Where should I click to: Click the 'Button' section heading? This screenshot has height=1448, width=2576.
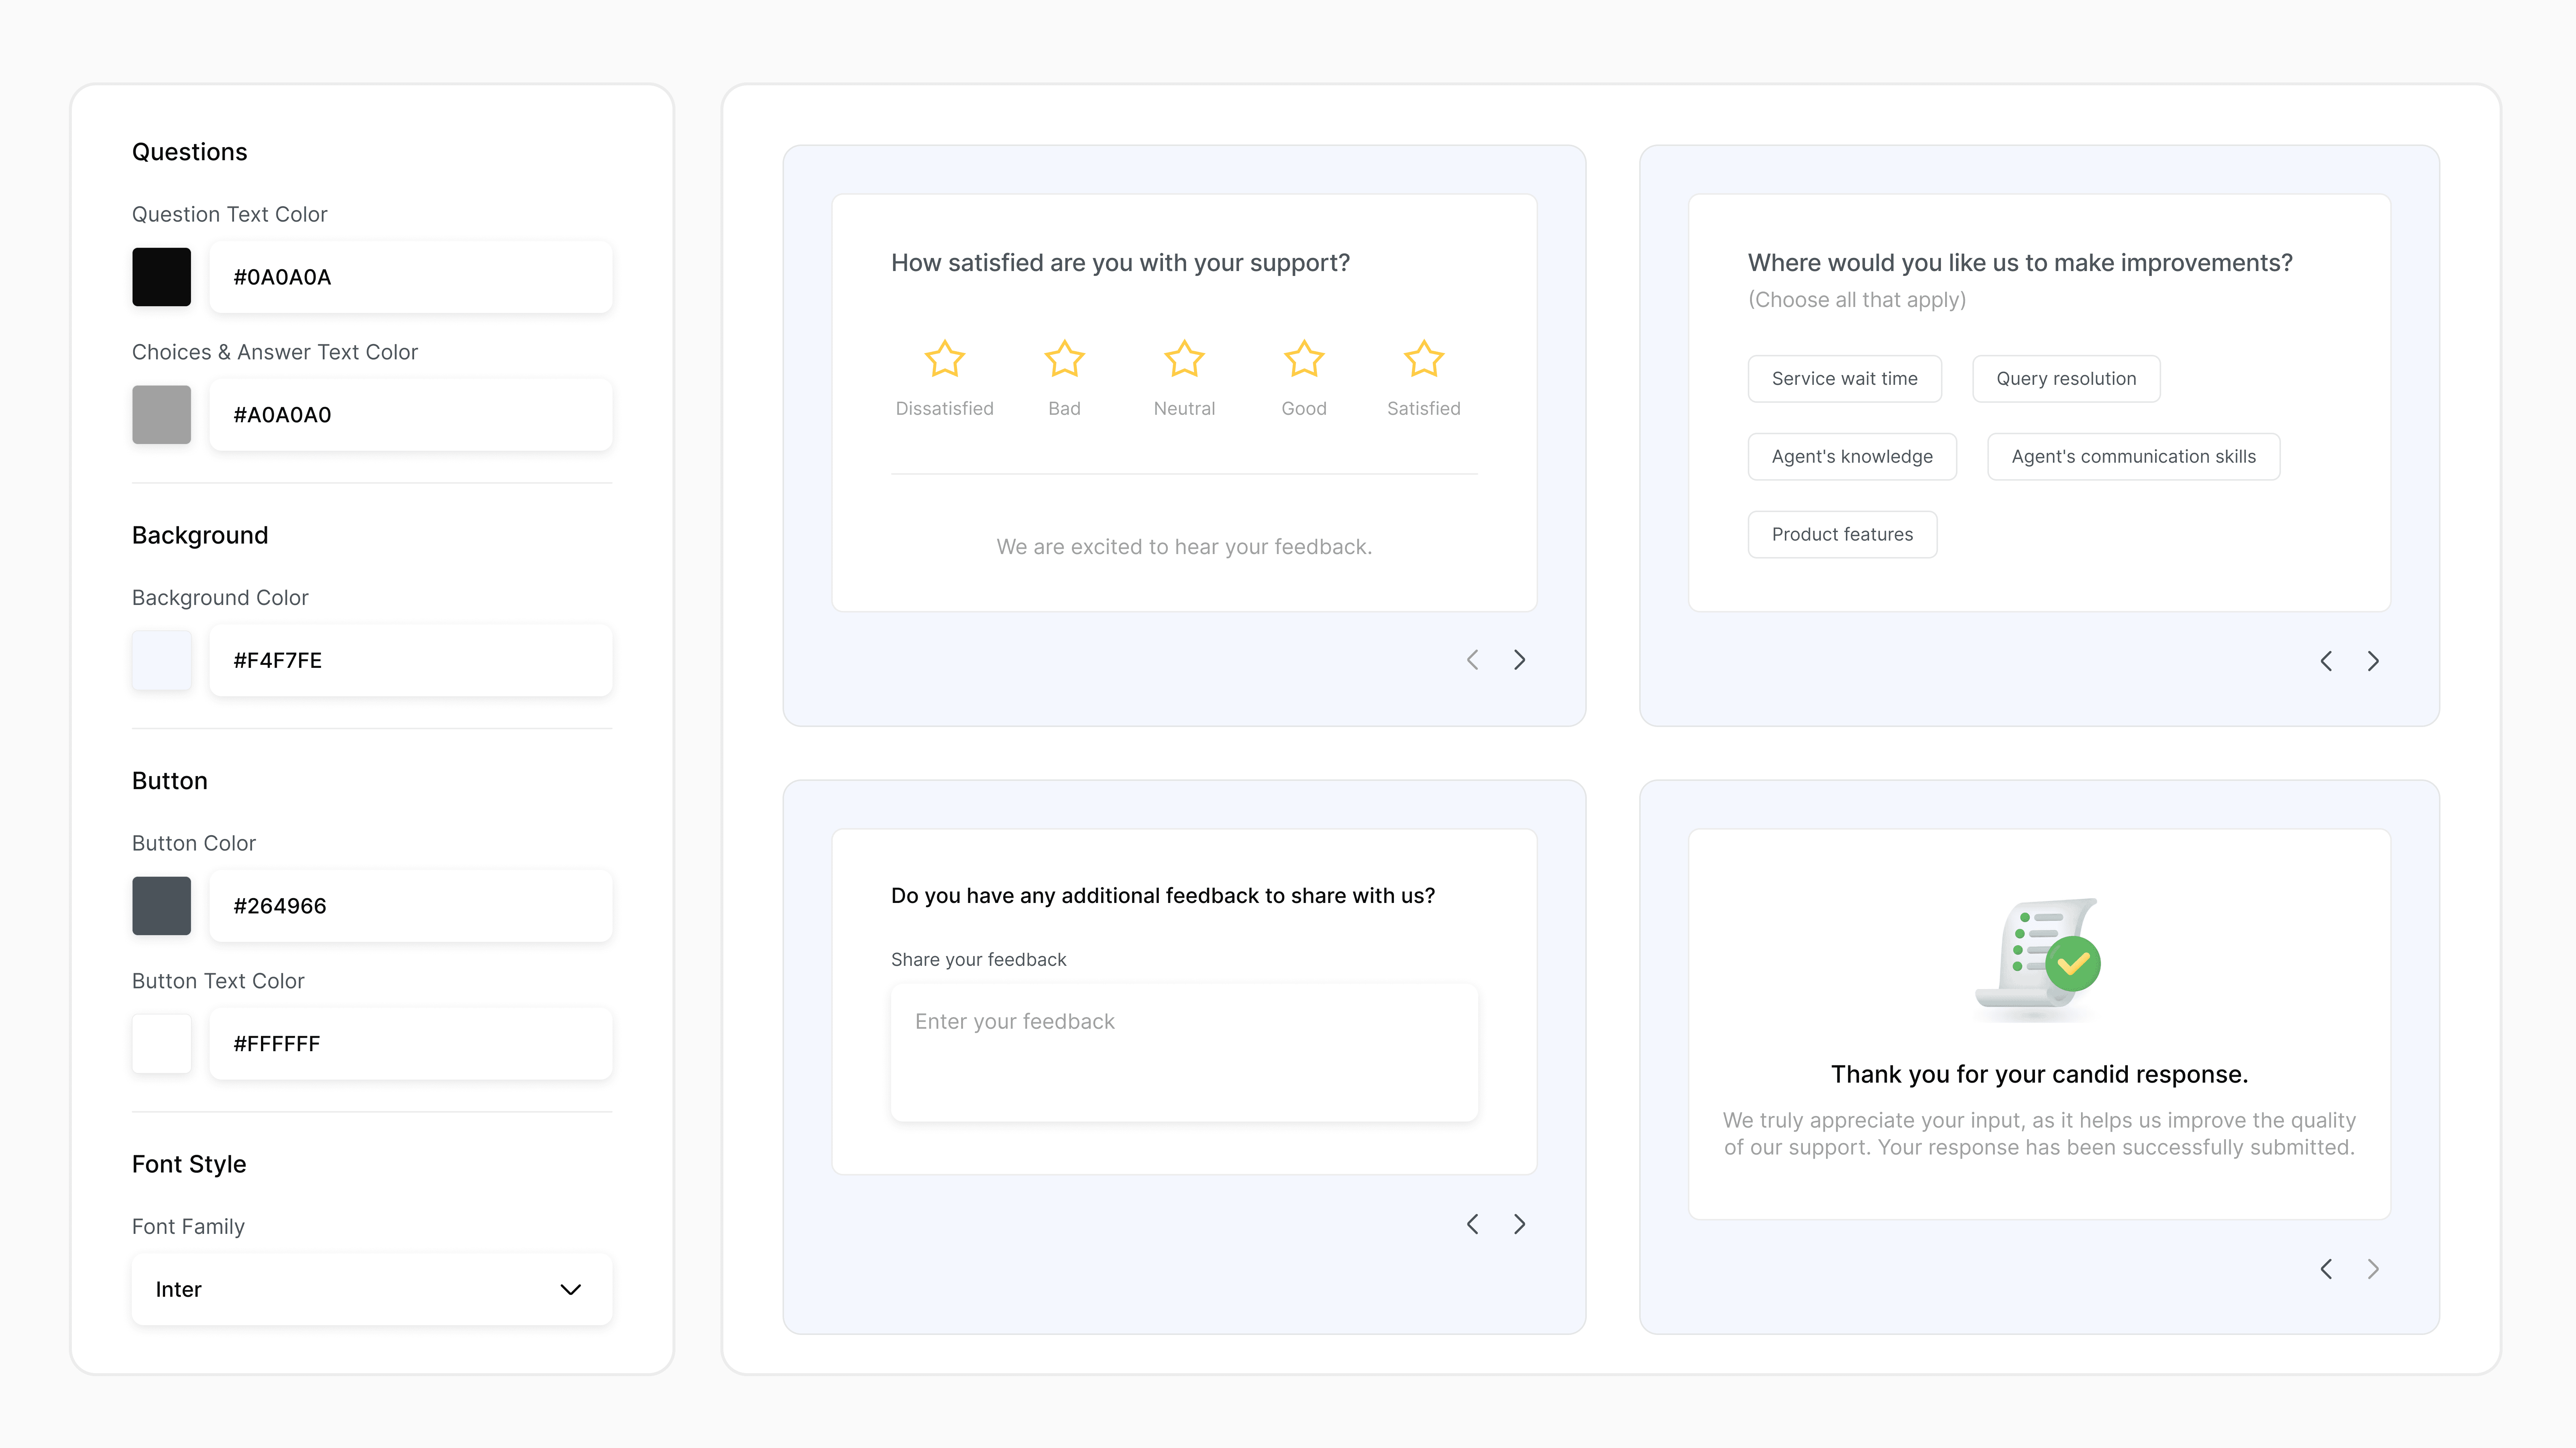tap(170, 781)
